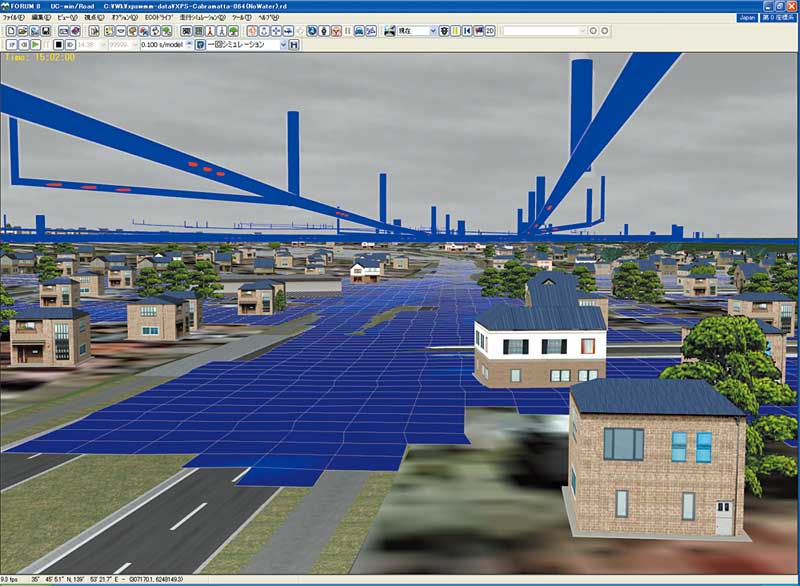Click the Time: 15:02:00 overlay text

click(40, 58)
